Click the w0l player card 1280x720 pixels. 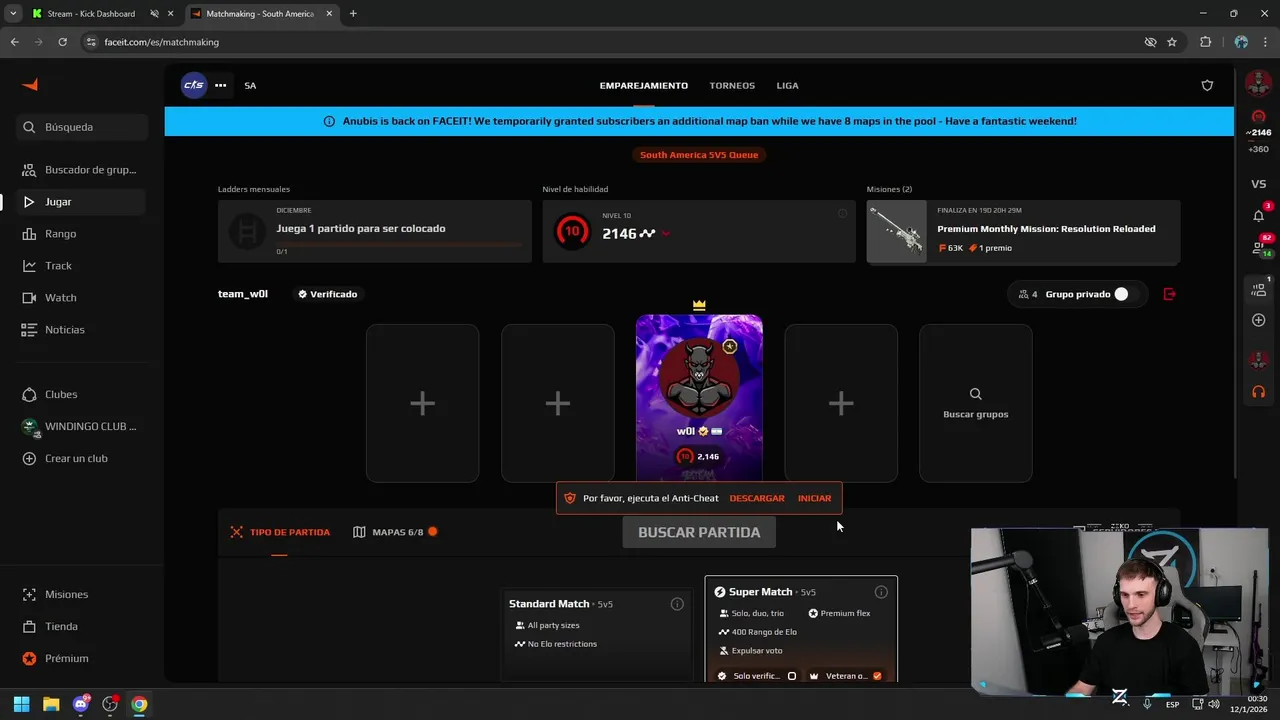(x=699, y=398)
